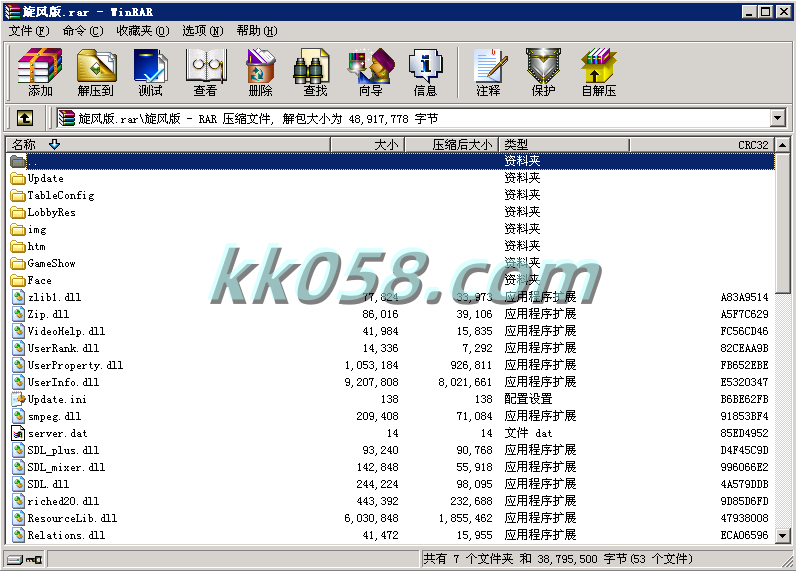Select the Face folder row
This screenshot has width=796, height=571.
tap(391, 280)
